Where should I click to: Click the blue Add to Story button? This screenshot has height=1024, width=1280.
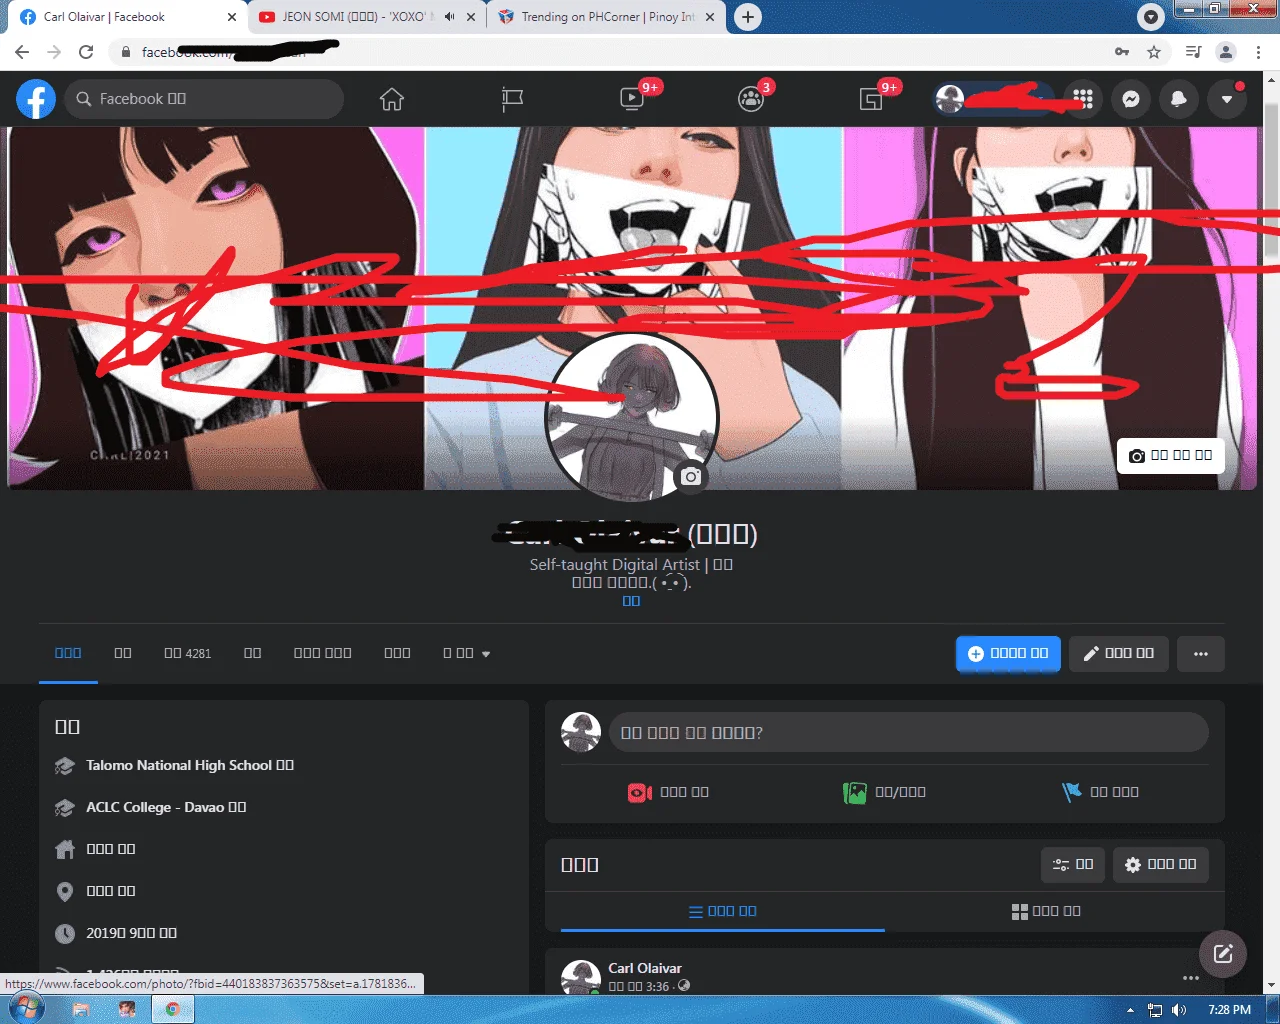(x=1008, y=654)
